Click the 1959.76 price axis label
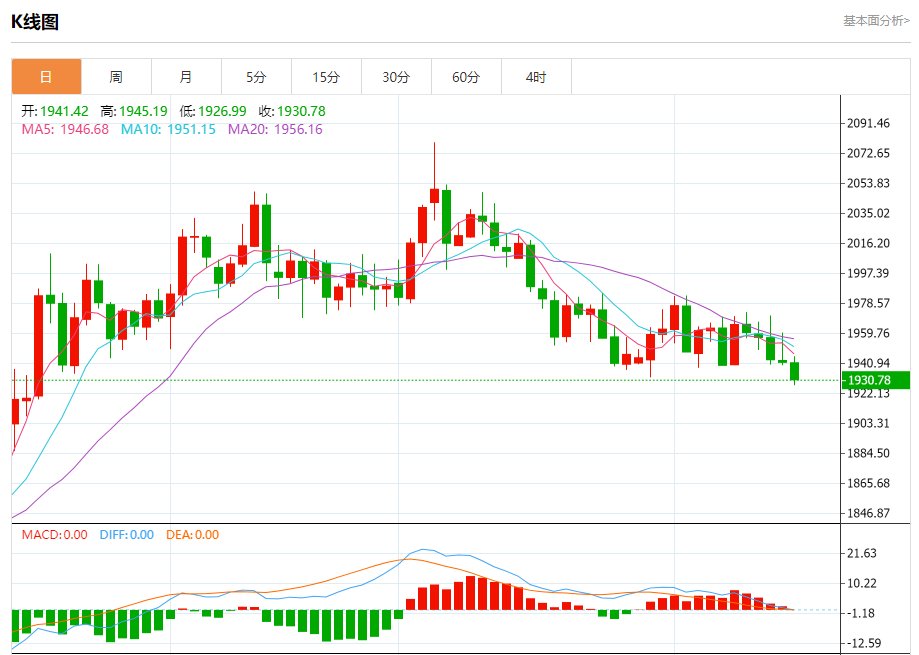The image size is (919, 655). (x=868, y=333)
